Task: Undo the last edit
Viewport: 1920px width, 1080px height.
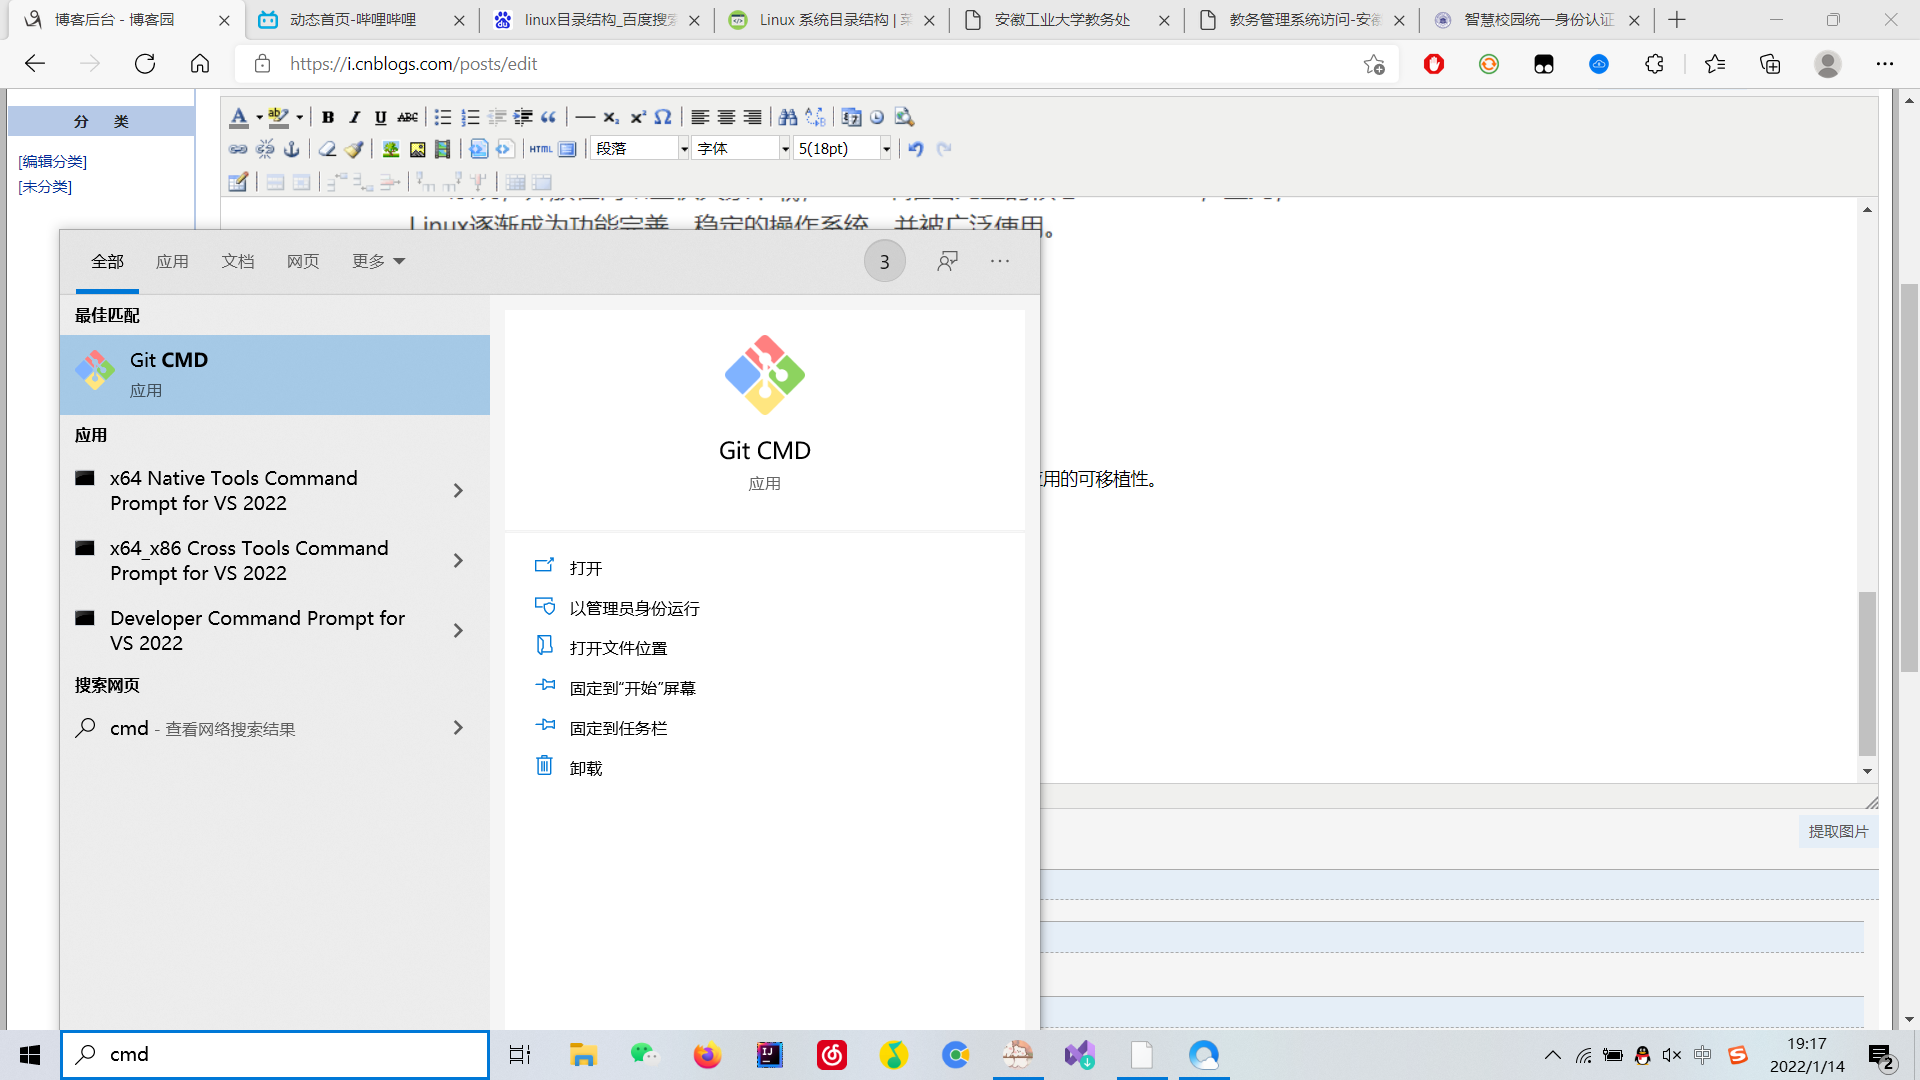Action: point(915,149)
